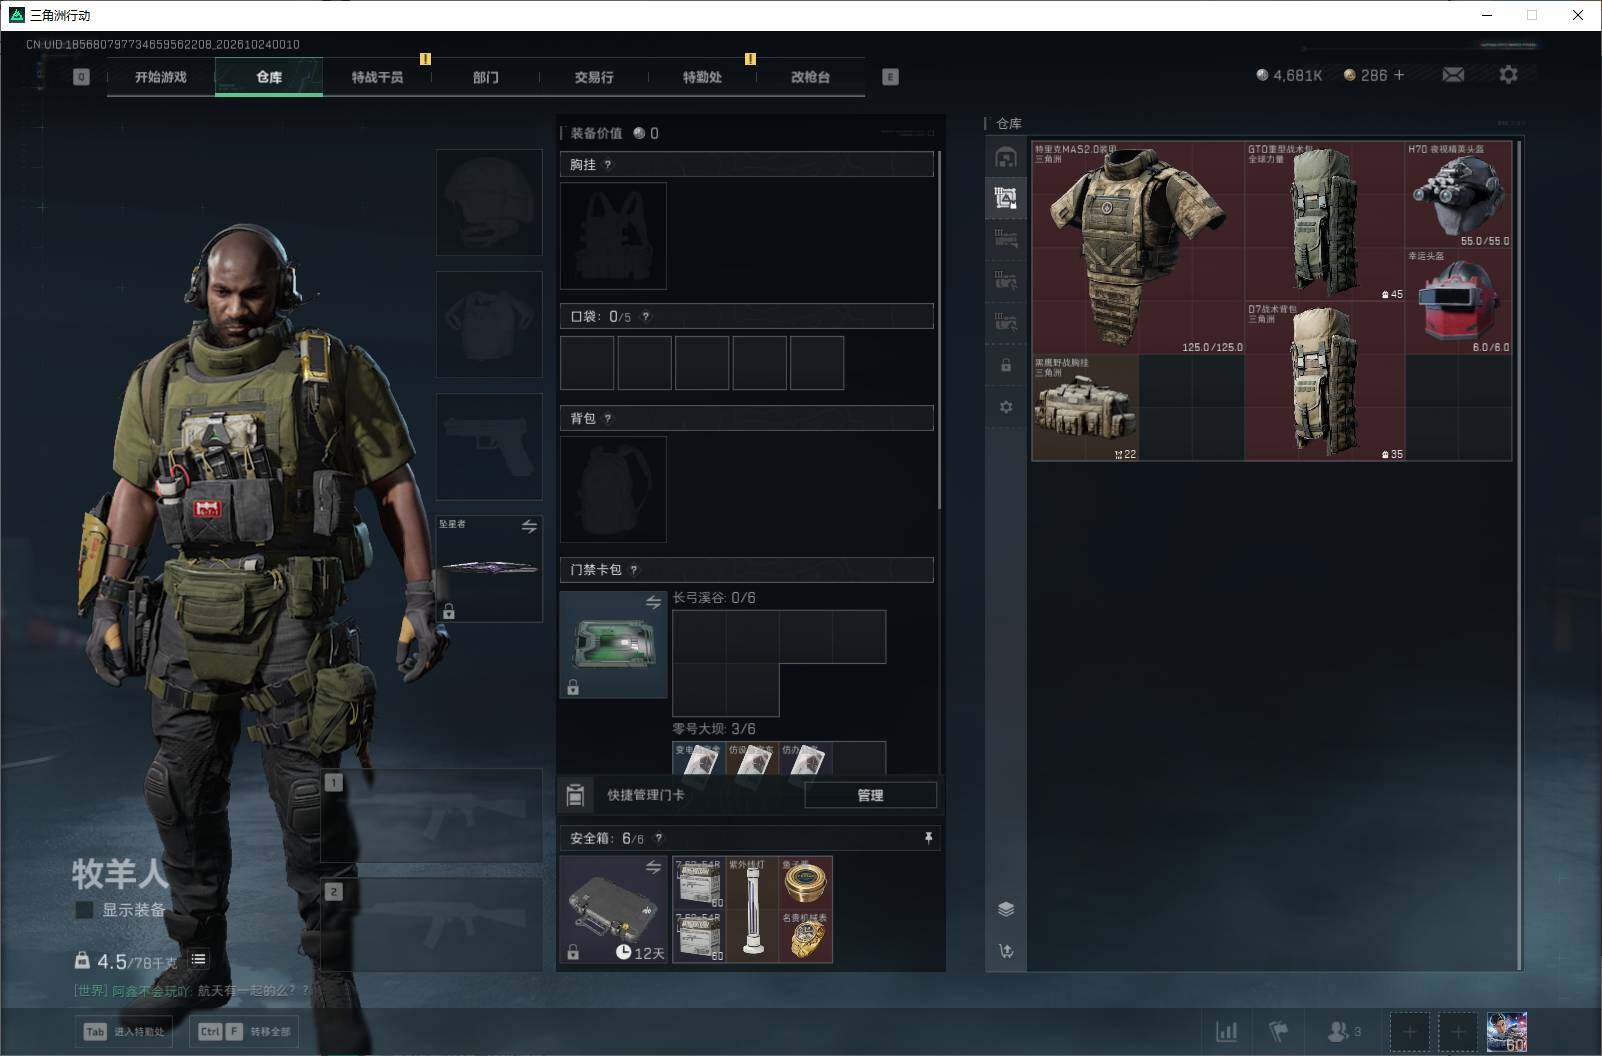
Task: Open the 特勤处 tab
Action: [x=702, y=77]
